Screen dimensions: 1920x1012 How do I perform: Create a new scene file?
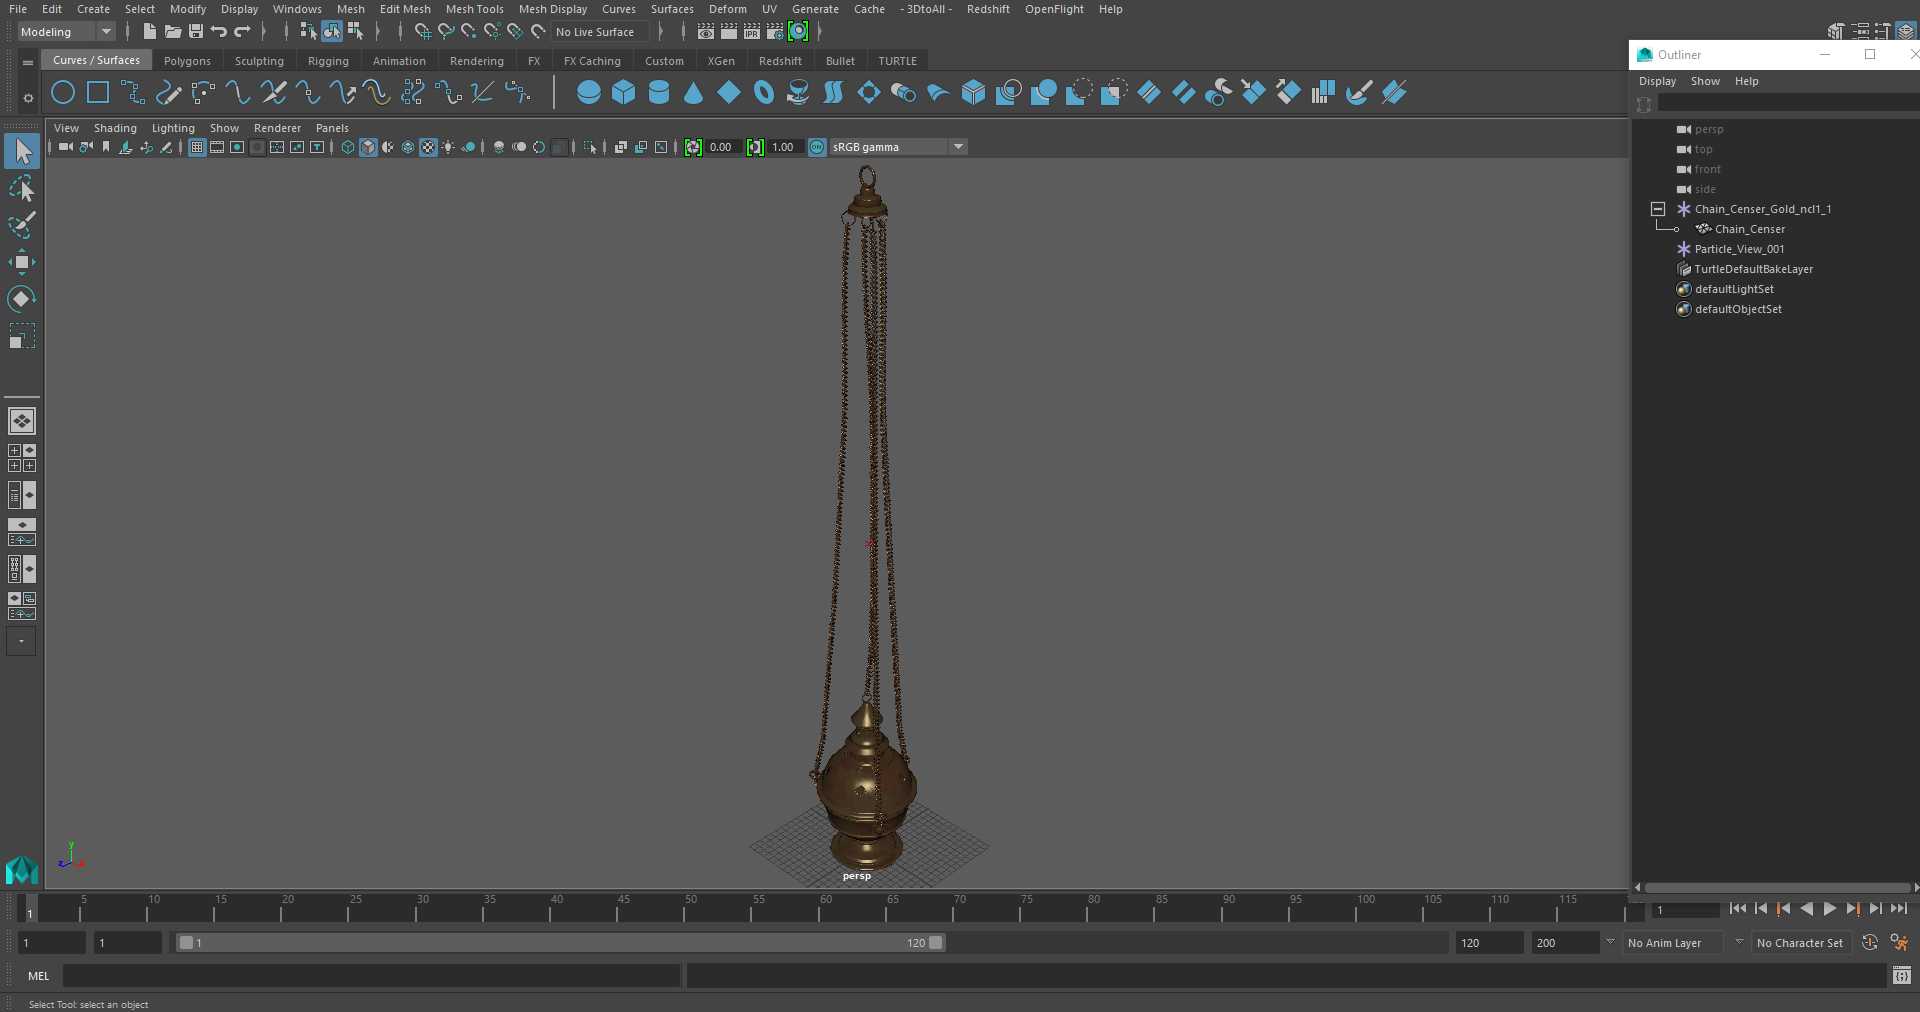[149, 32]
